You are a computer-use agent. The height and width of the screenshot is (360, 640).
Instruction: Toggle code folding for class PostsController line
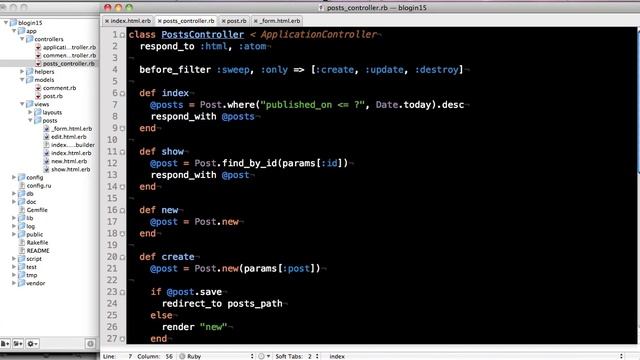pos(122,35)
